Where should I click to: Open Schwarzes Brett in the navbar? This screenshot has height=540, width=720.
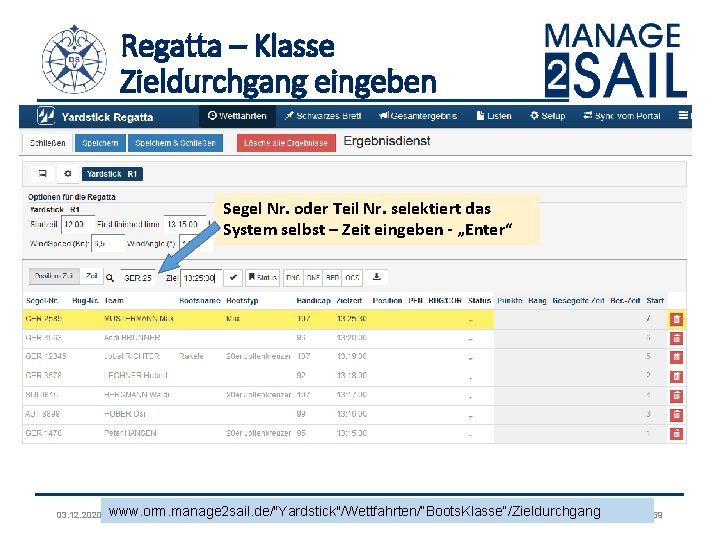click(323, 116)
